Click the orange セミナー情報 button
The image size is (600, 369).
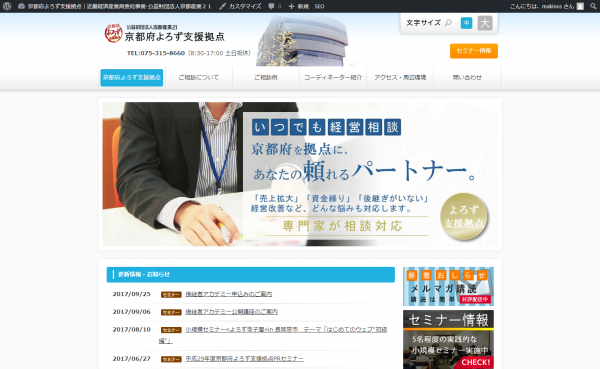(474, 51)
